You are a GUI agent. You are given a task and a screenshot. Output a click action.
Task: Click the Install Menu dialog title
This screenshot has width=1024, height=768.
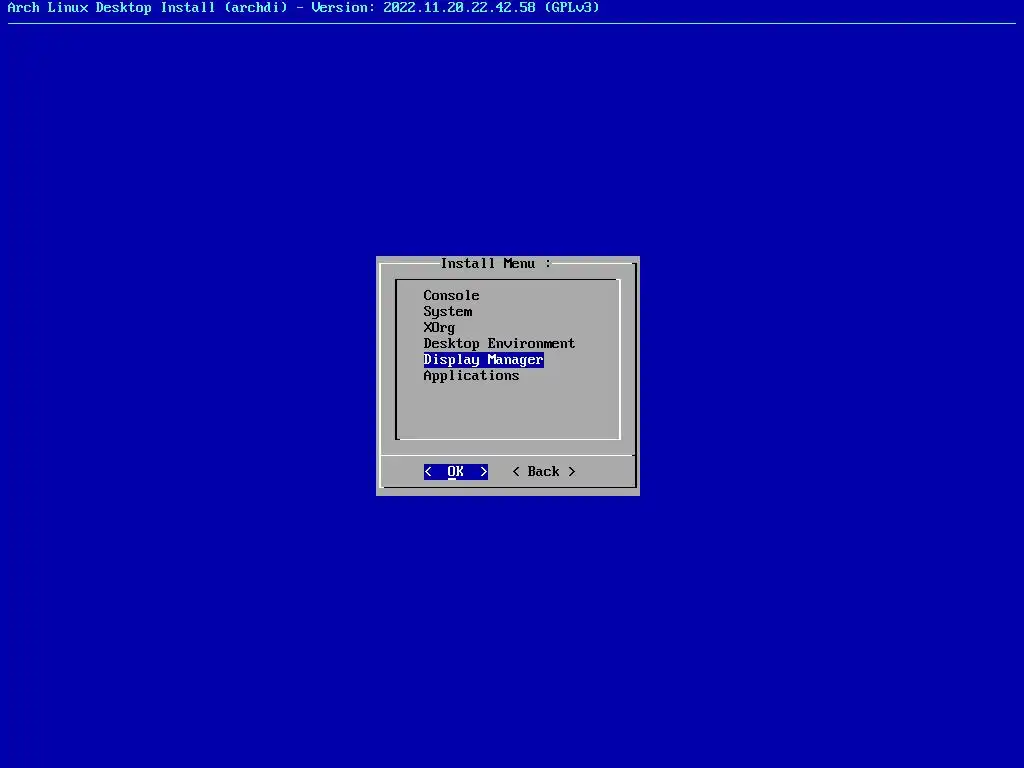point(496,263)
